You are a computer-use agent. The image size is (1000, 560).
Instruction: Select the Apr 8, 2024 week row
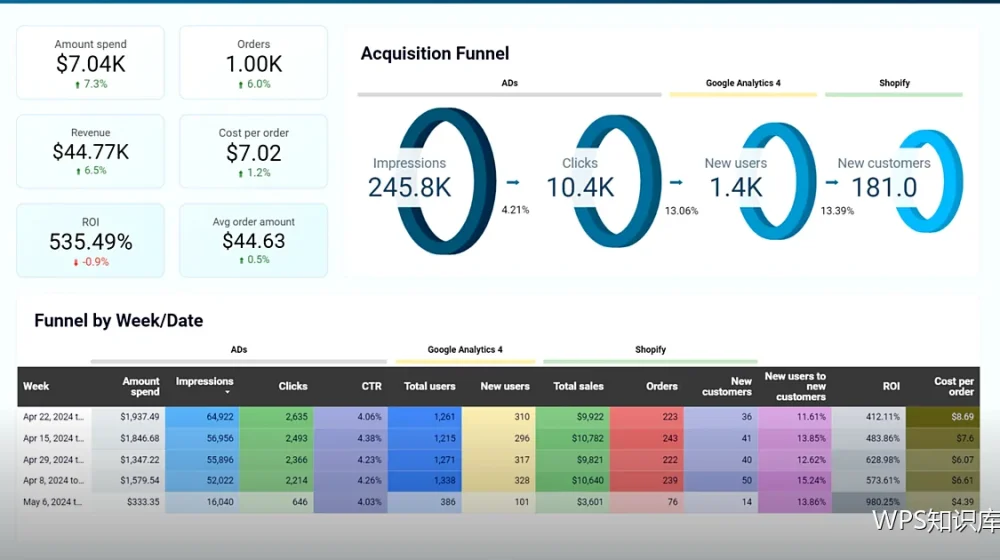click(x=498, y=480)
